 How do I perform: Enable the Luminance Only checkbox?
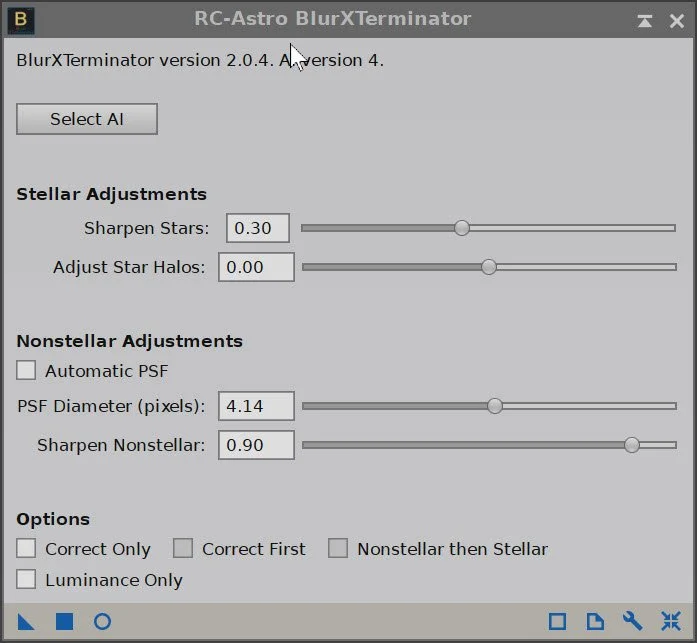[x=26, y=579]
